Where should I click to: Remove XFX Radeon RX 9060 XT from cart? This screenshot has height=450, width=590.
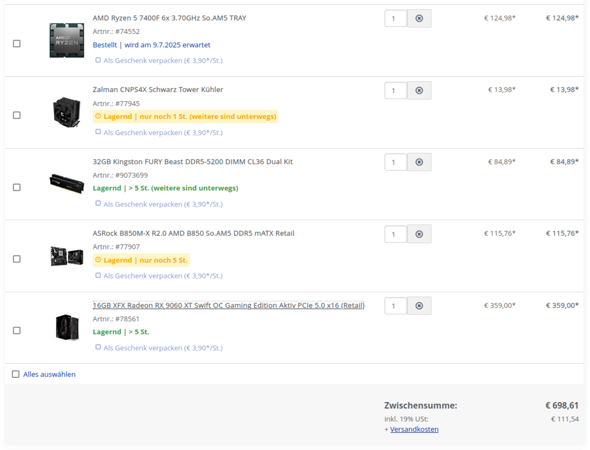pyautogui.click(x=419, y=306)
